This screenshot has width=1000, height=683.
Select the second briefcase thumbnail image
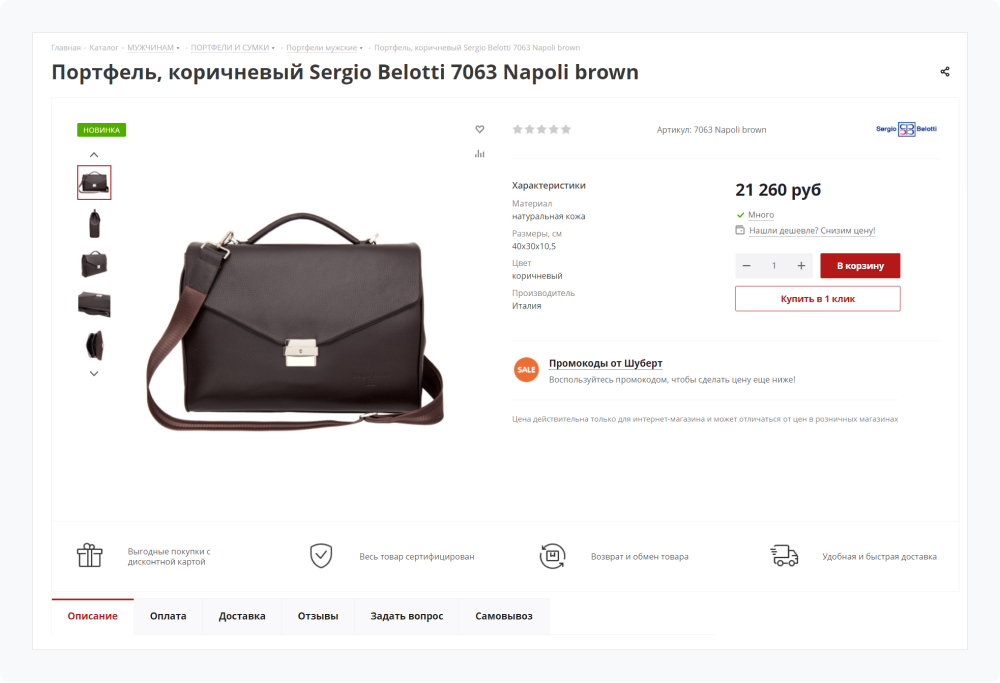pyautogui.click(x=94, y=223)
